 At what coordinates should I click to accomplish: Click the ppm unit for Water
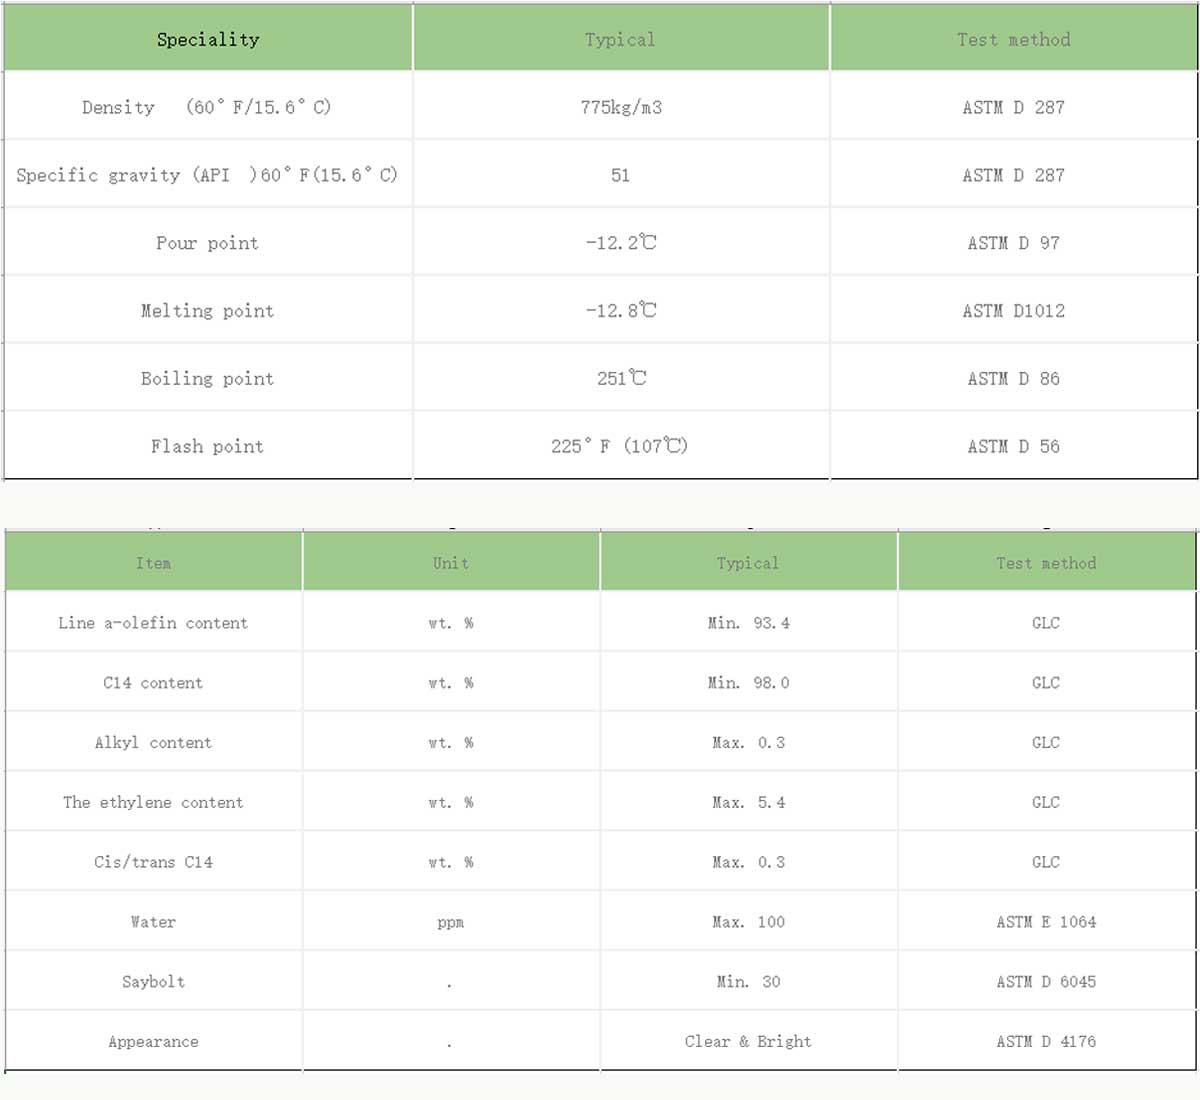(x=451, y=922)
